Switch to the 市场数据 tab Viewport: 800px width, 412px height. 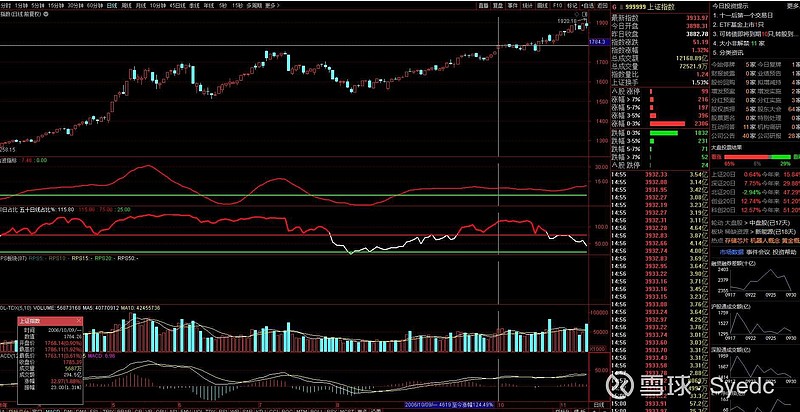coord(731,252)
